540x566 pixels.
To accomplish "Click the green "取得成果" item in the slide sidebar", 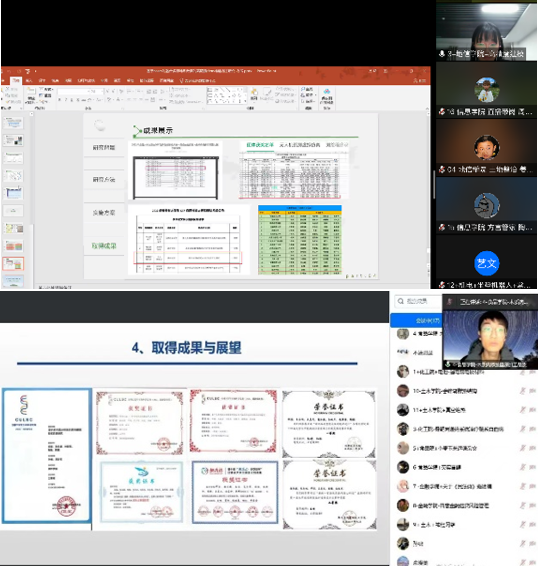I will coord(104,246).
